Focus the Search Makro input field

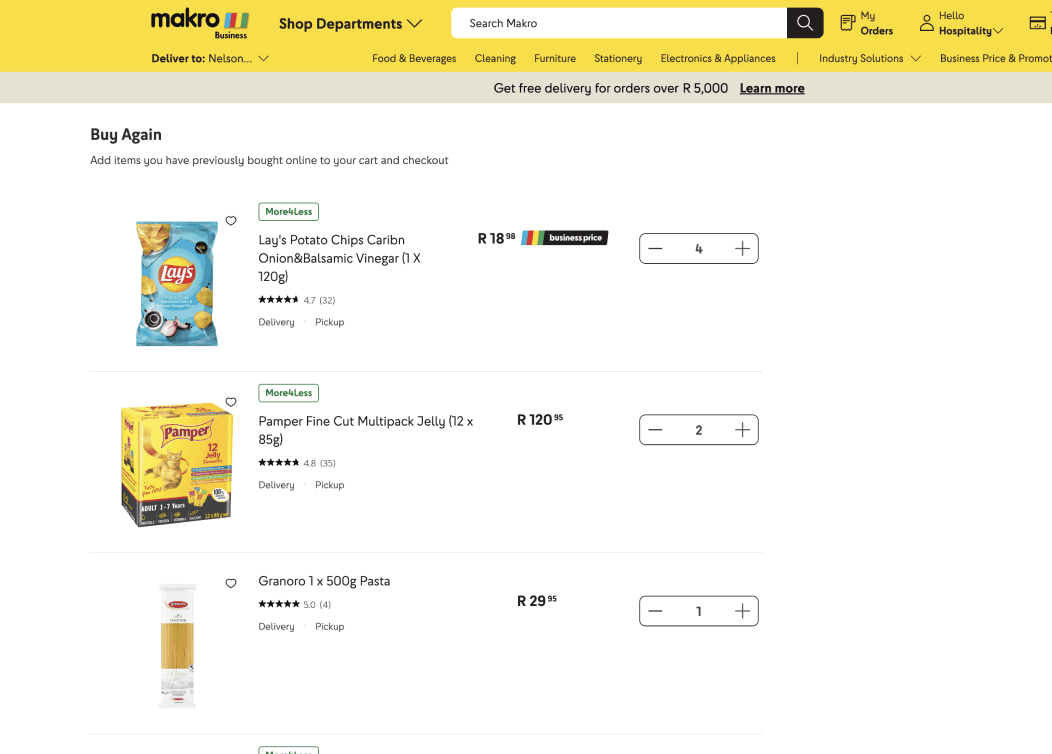pos(619,23)
